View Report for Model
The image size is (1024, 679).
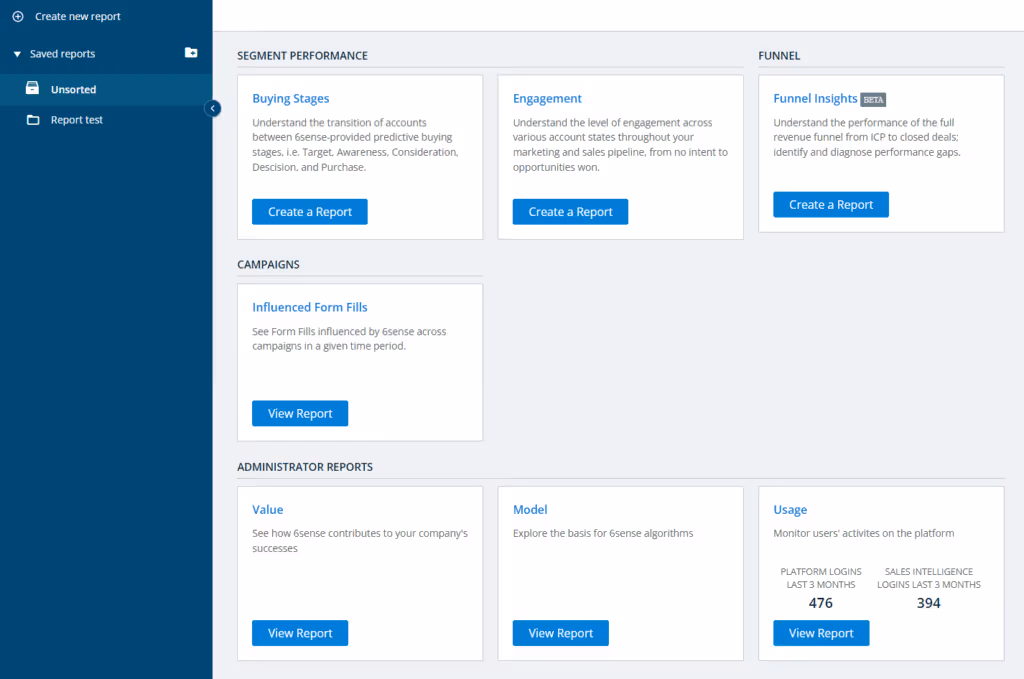coord(560,633)
